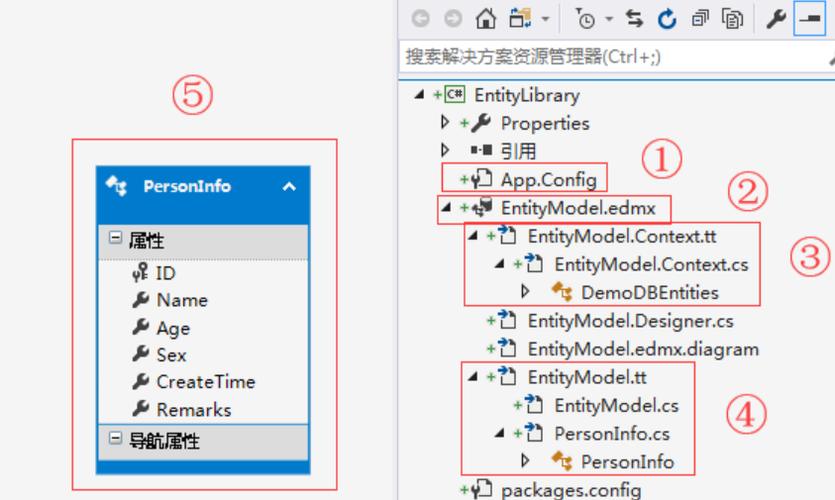The width and height of the screenshot is (835, 500).
Task: Select EntityModel.edmx.diagram file
Action: click(643, 349)
